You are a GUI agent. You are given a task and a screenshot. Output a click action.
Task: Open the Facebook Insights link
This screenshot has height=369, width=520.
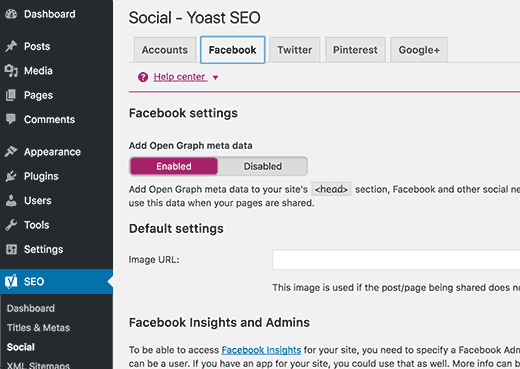pyautogui.click(x=261, y=350)
